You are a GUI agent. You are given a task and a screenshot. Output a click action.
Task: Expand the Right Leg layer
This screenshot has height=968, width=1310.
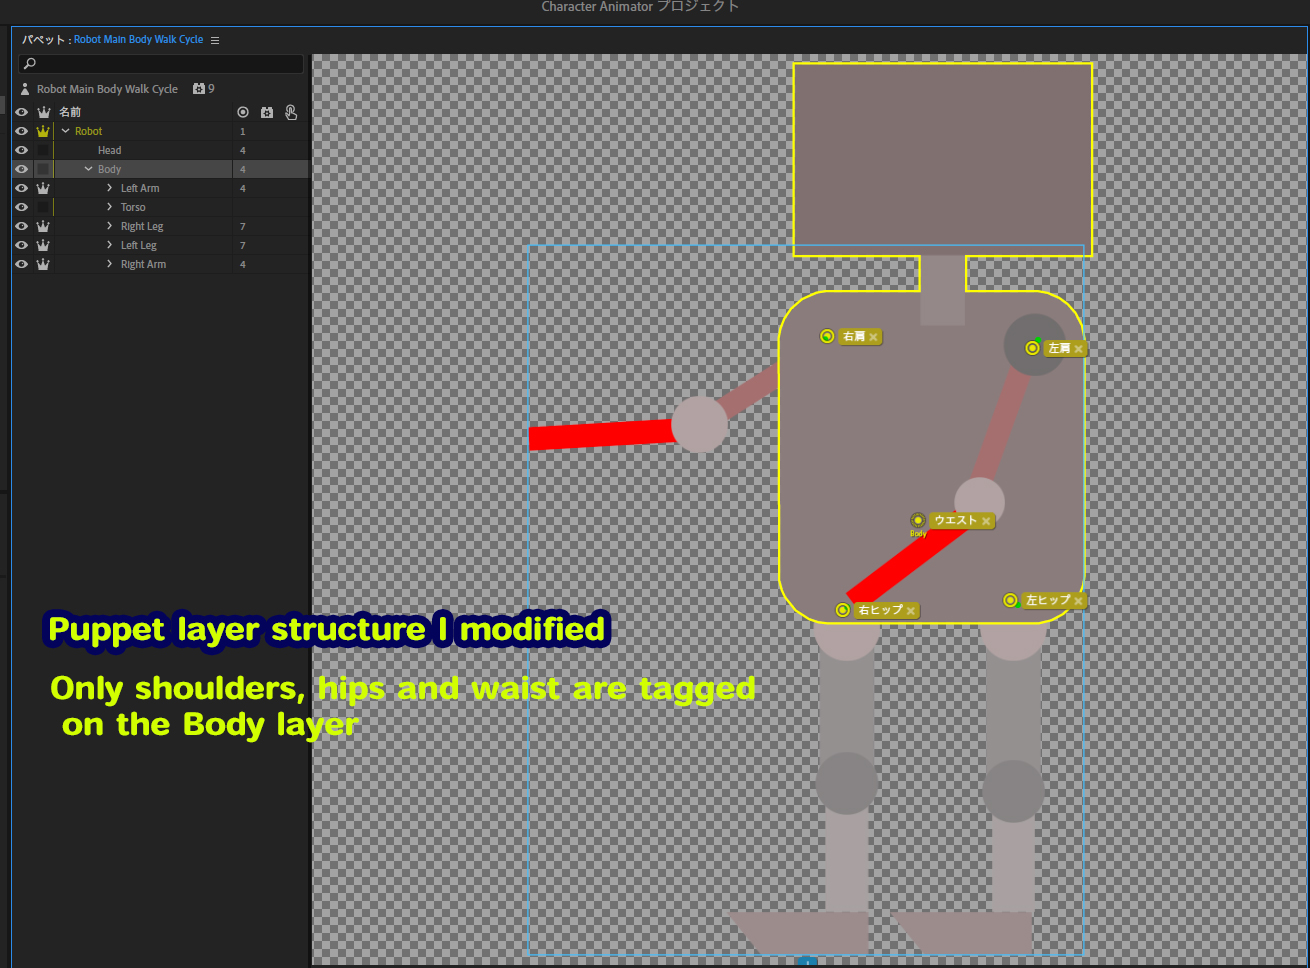tap(110, 226)
